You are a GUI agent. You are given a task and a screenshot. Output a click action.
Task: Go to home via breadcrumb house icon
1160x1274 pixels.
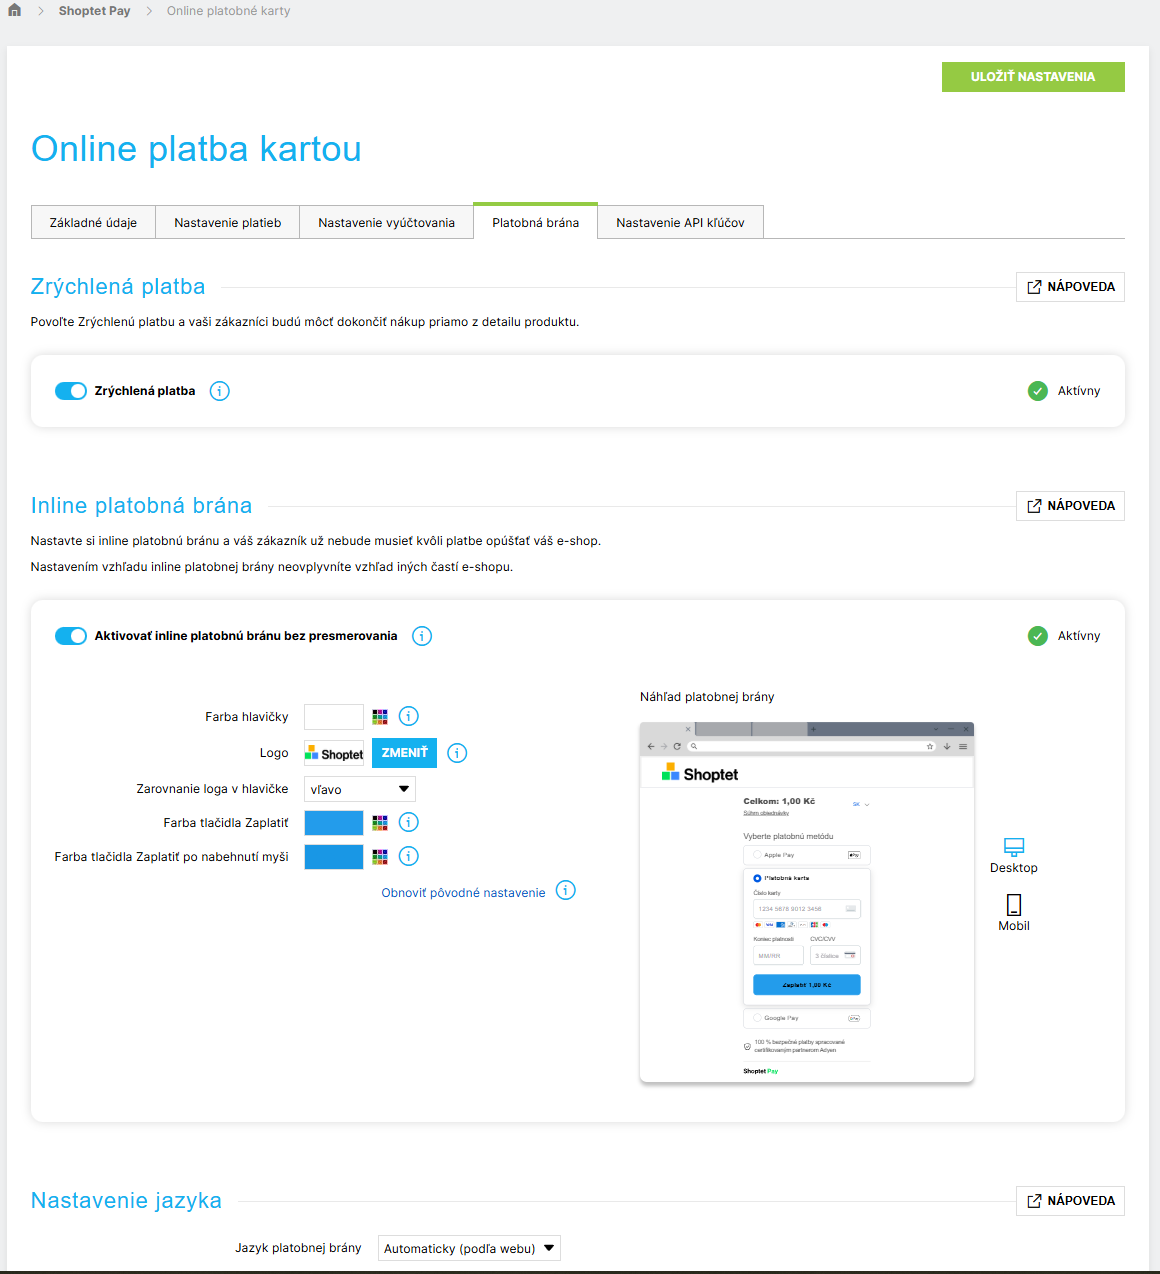14,10
